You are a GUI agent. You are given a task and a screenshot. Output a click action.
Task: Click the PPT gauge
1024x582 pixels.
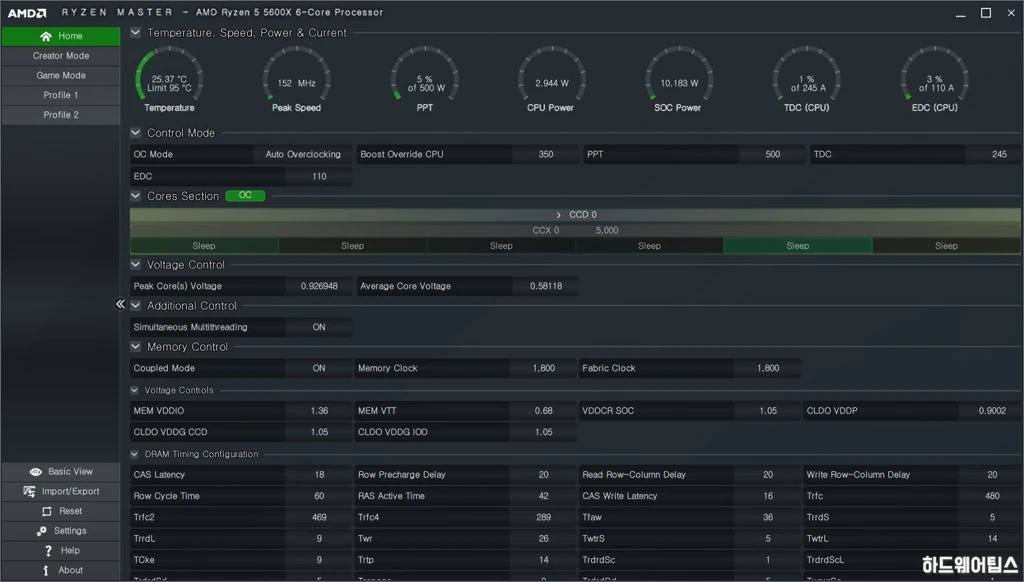(424, 80)
